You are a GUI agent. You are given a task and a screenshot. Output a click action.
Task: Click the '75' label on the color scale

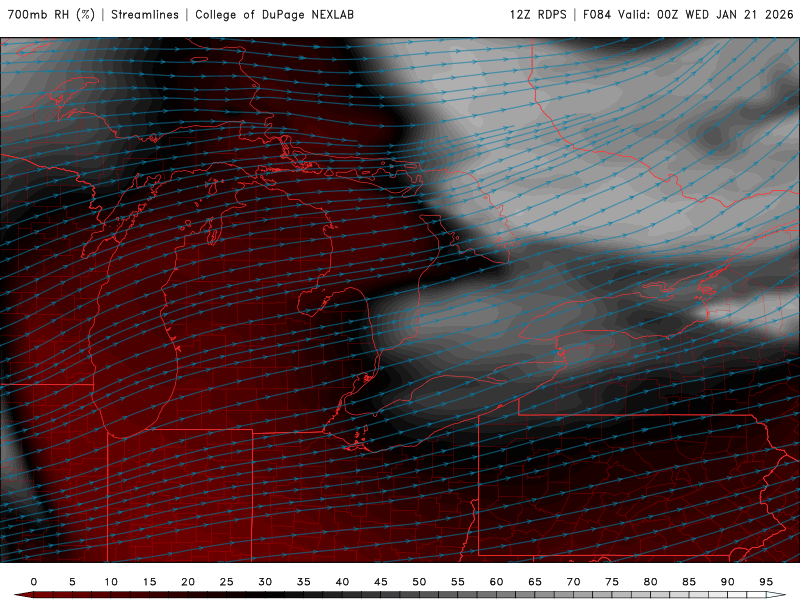[x=612, y=582]
